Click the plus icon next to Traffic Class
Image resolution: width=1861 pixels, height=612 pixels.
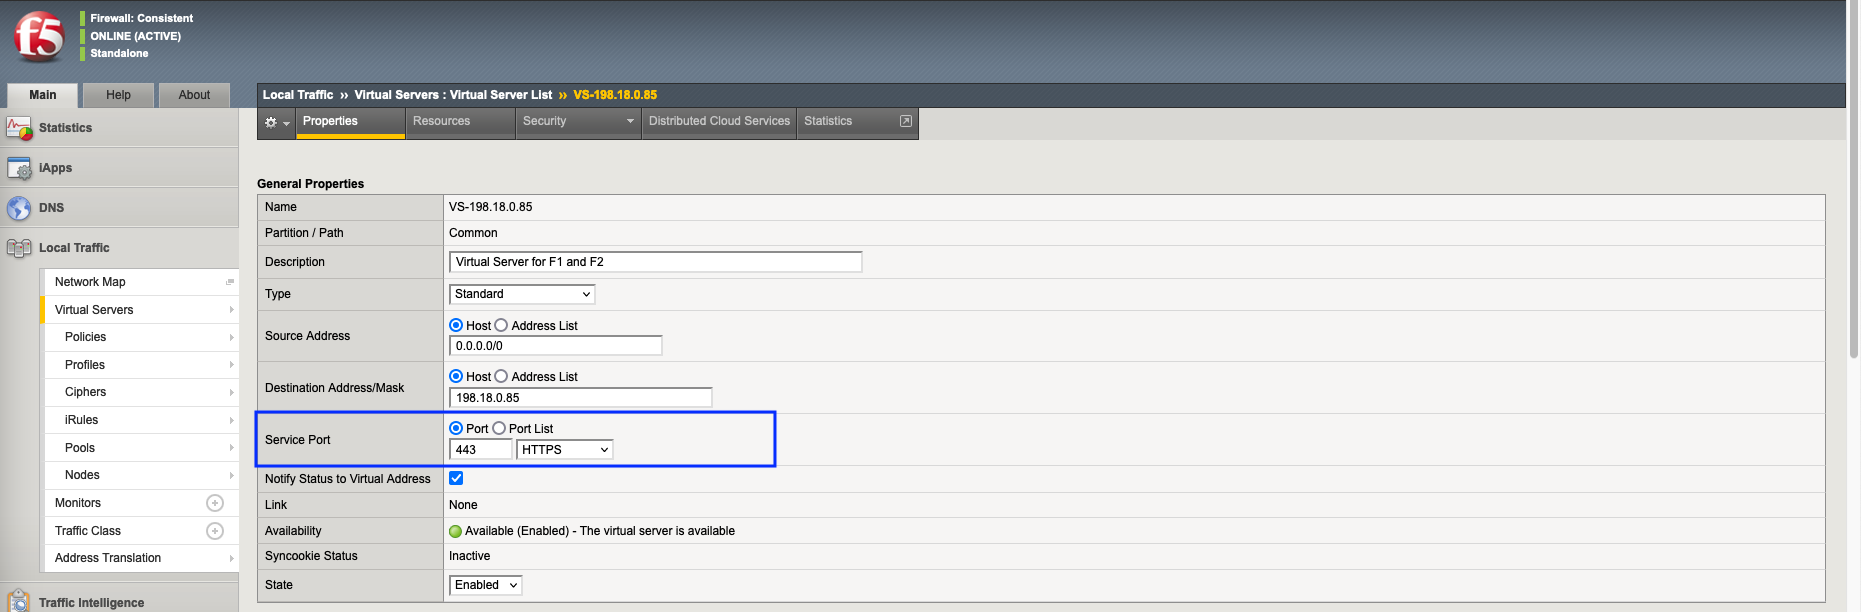[x=214, y=531]
